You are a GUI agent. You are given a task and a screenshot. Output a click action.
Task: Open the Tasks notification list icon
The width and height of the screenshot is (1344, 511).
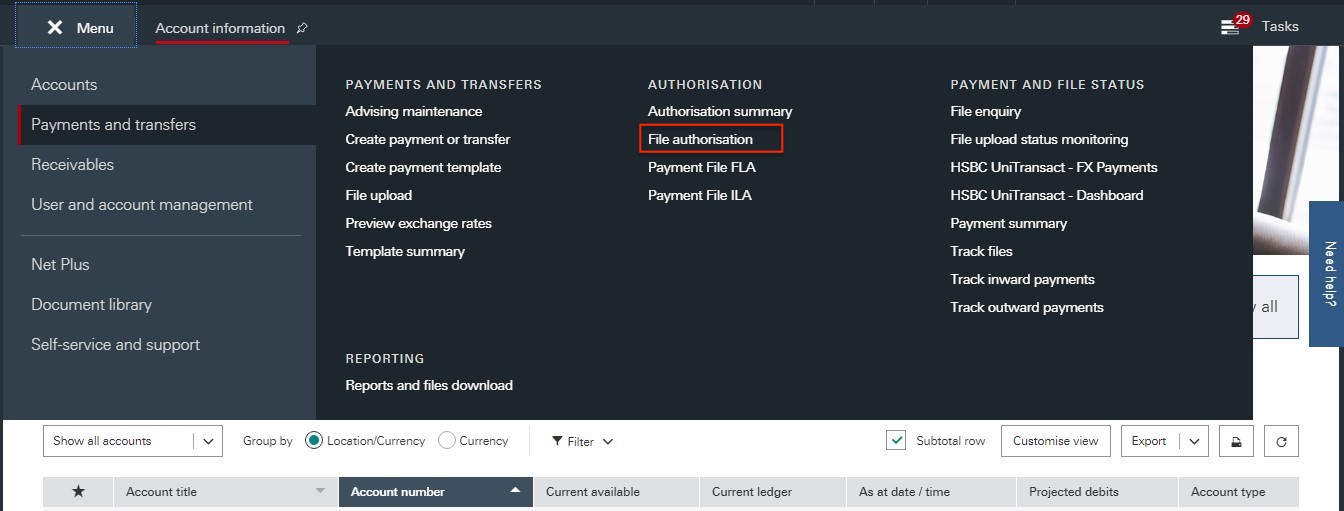click(1230, 27)
